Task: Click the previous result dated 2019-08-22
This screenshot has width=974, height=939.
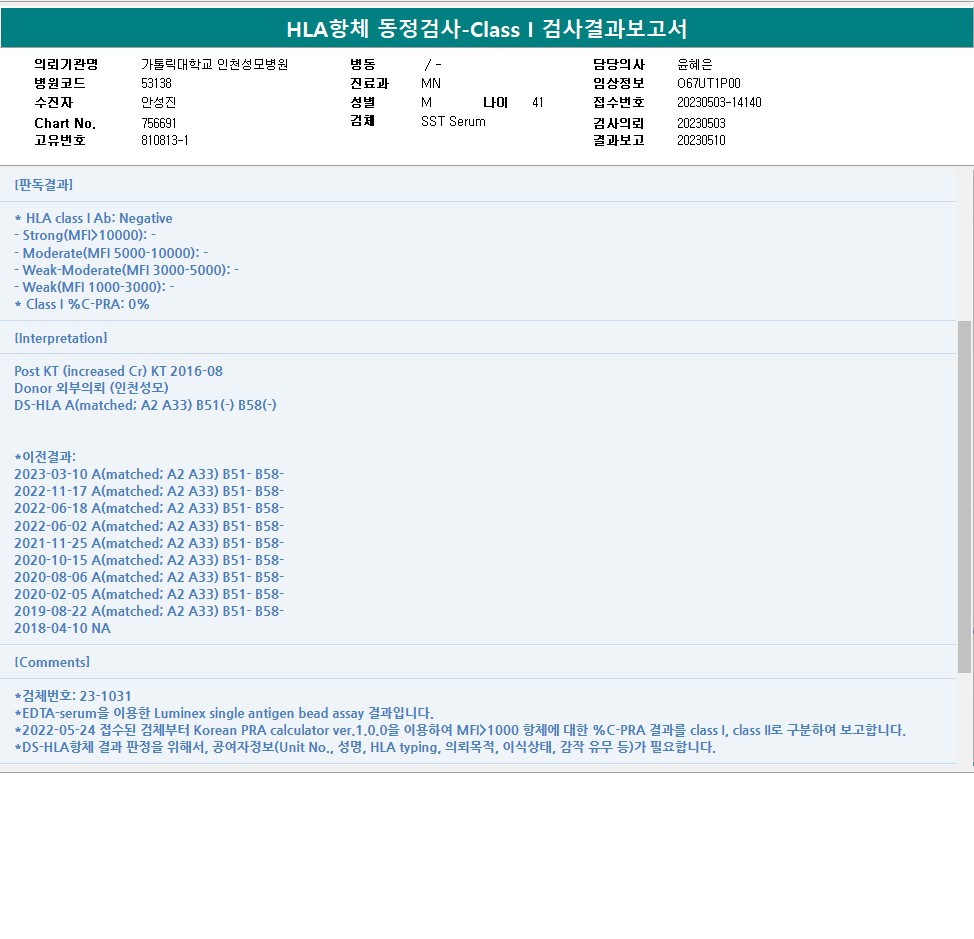Action: pyautogui.click(x=149, y=611)
